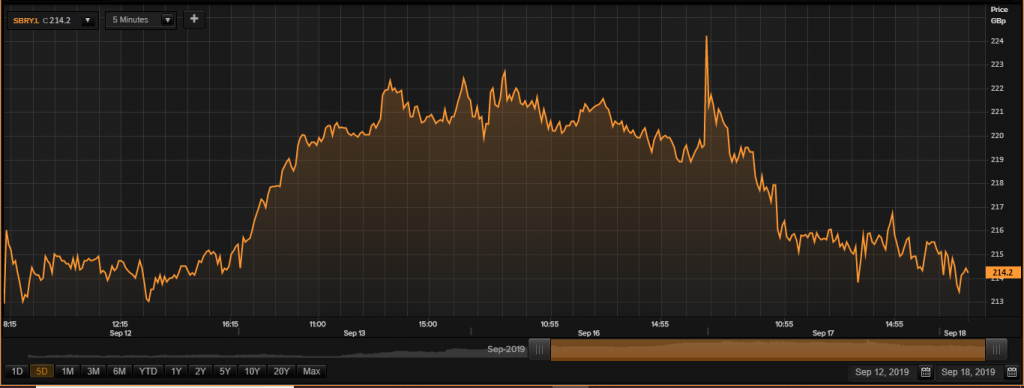Open the start date calendar icon

(x=925, y=372)
